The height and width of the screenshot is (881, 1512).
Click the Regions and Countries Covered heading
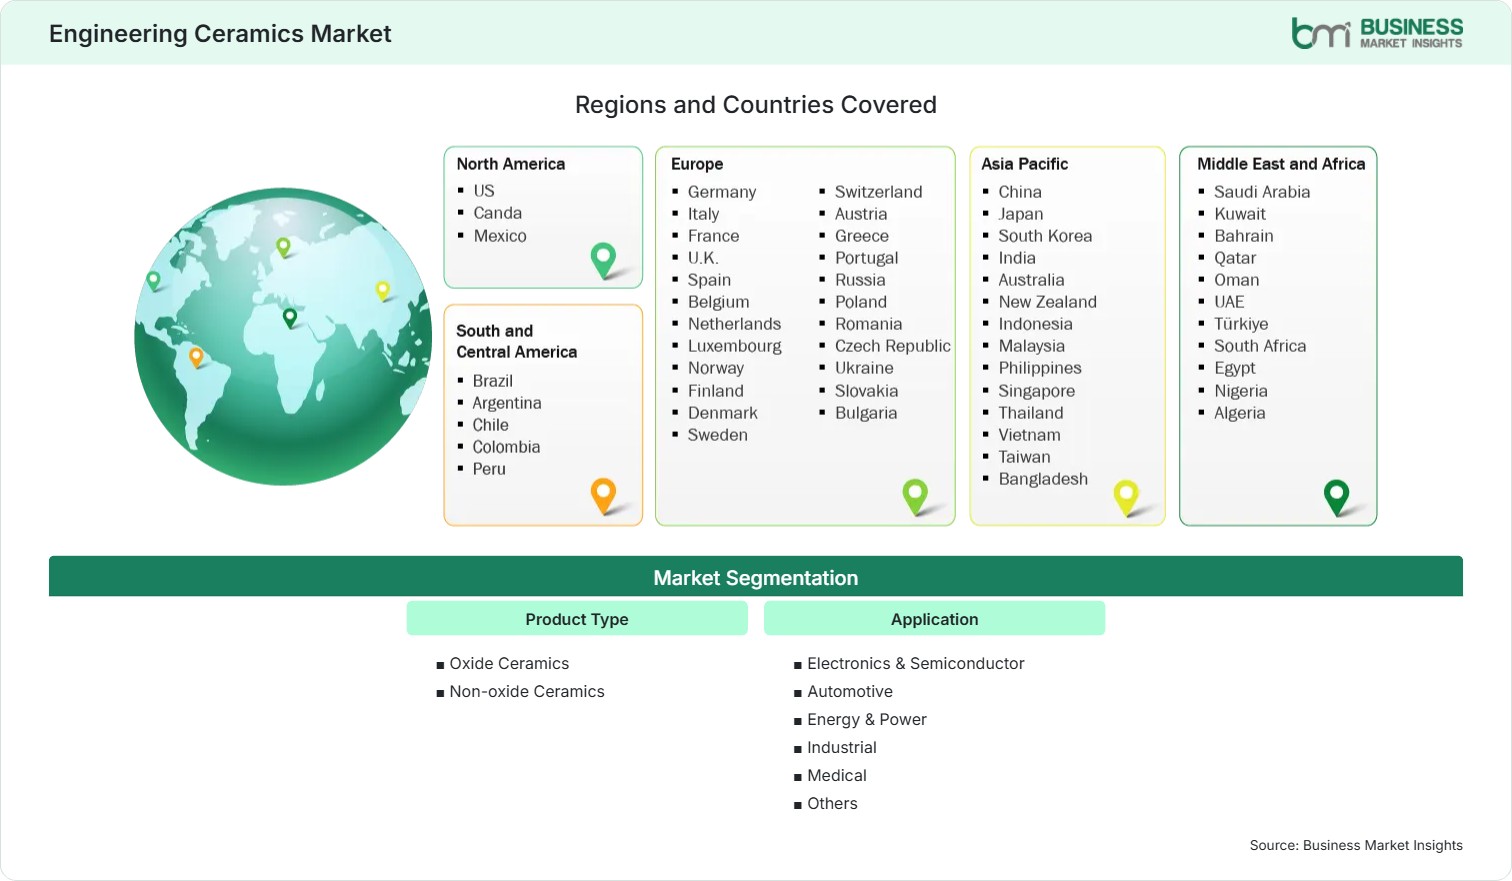pyautogui.click(x=756, y=104)
